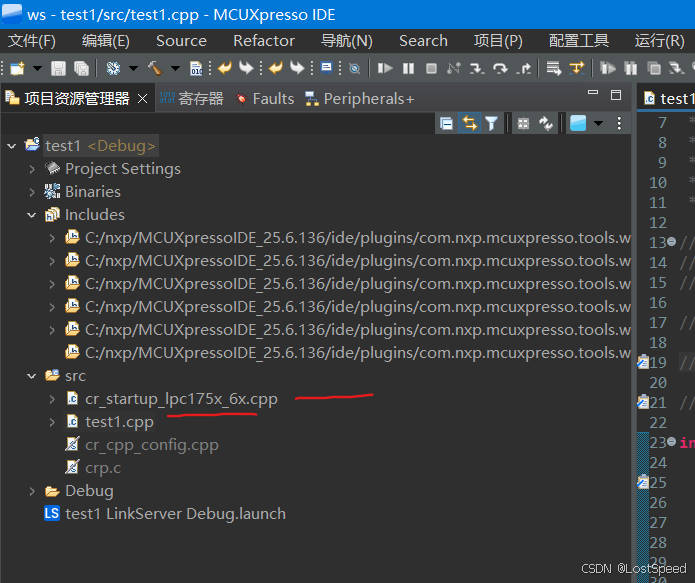This screenshot has width=695, height=583.
Task: Collapse the src folder node
Action: [x=31, y=376]
